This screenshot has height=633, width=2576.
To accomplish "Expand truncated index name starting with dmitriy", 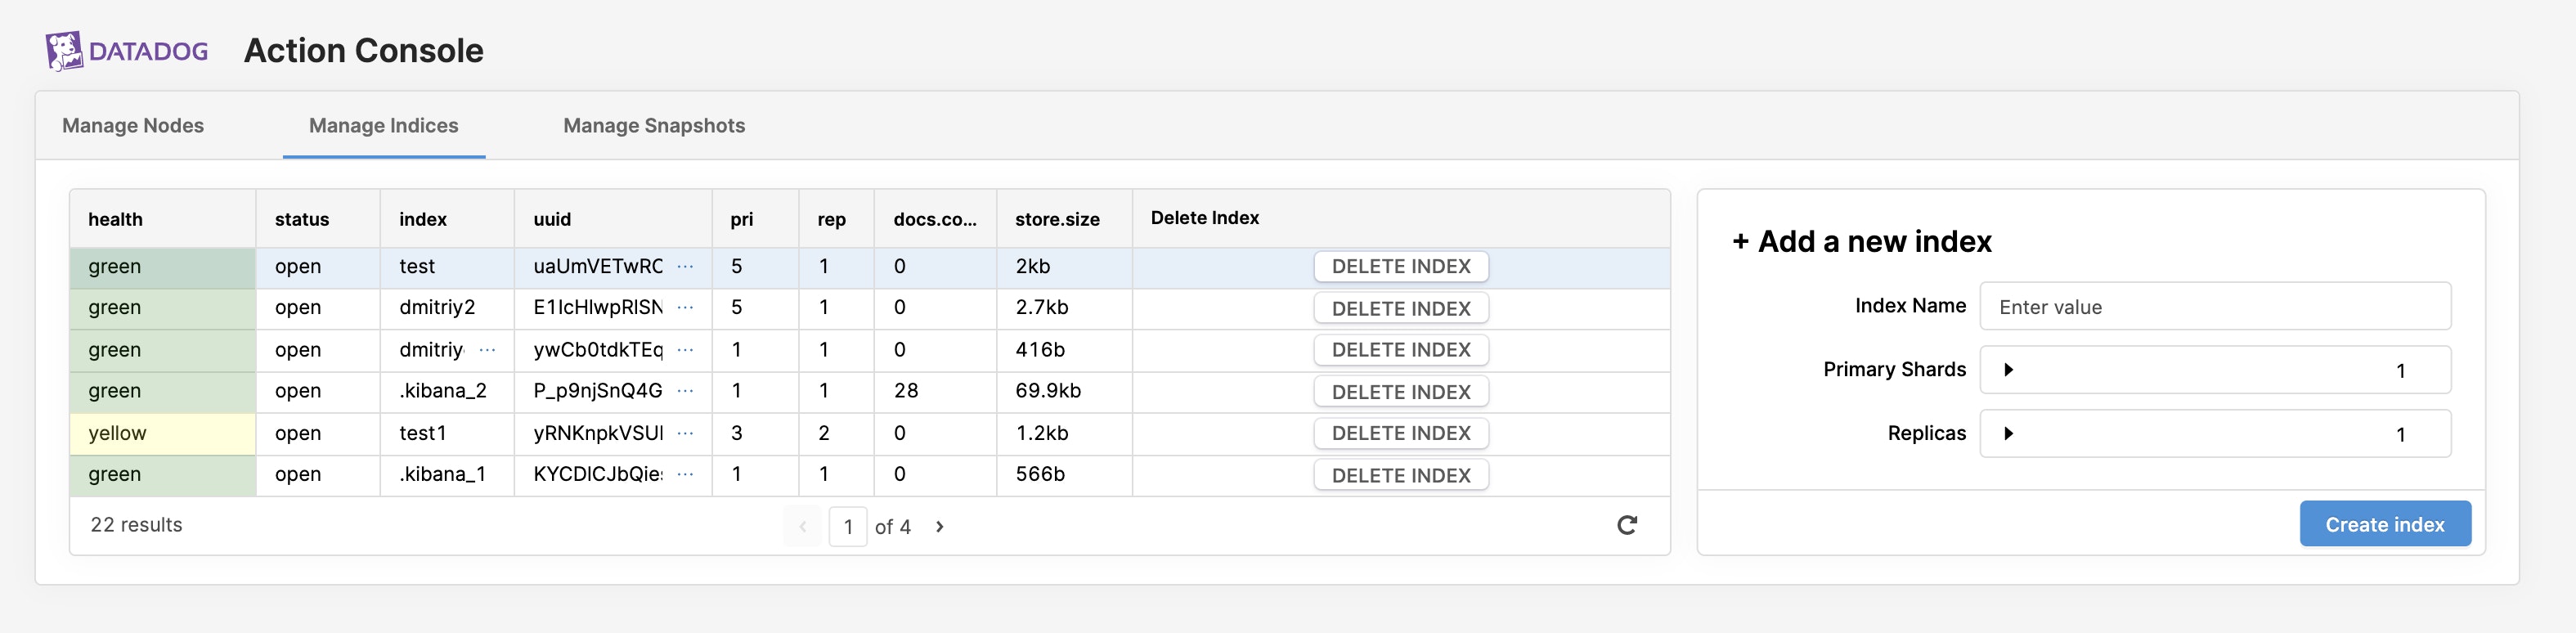I will click(487, 350).
